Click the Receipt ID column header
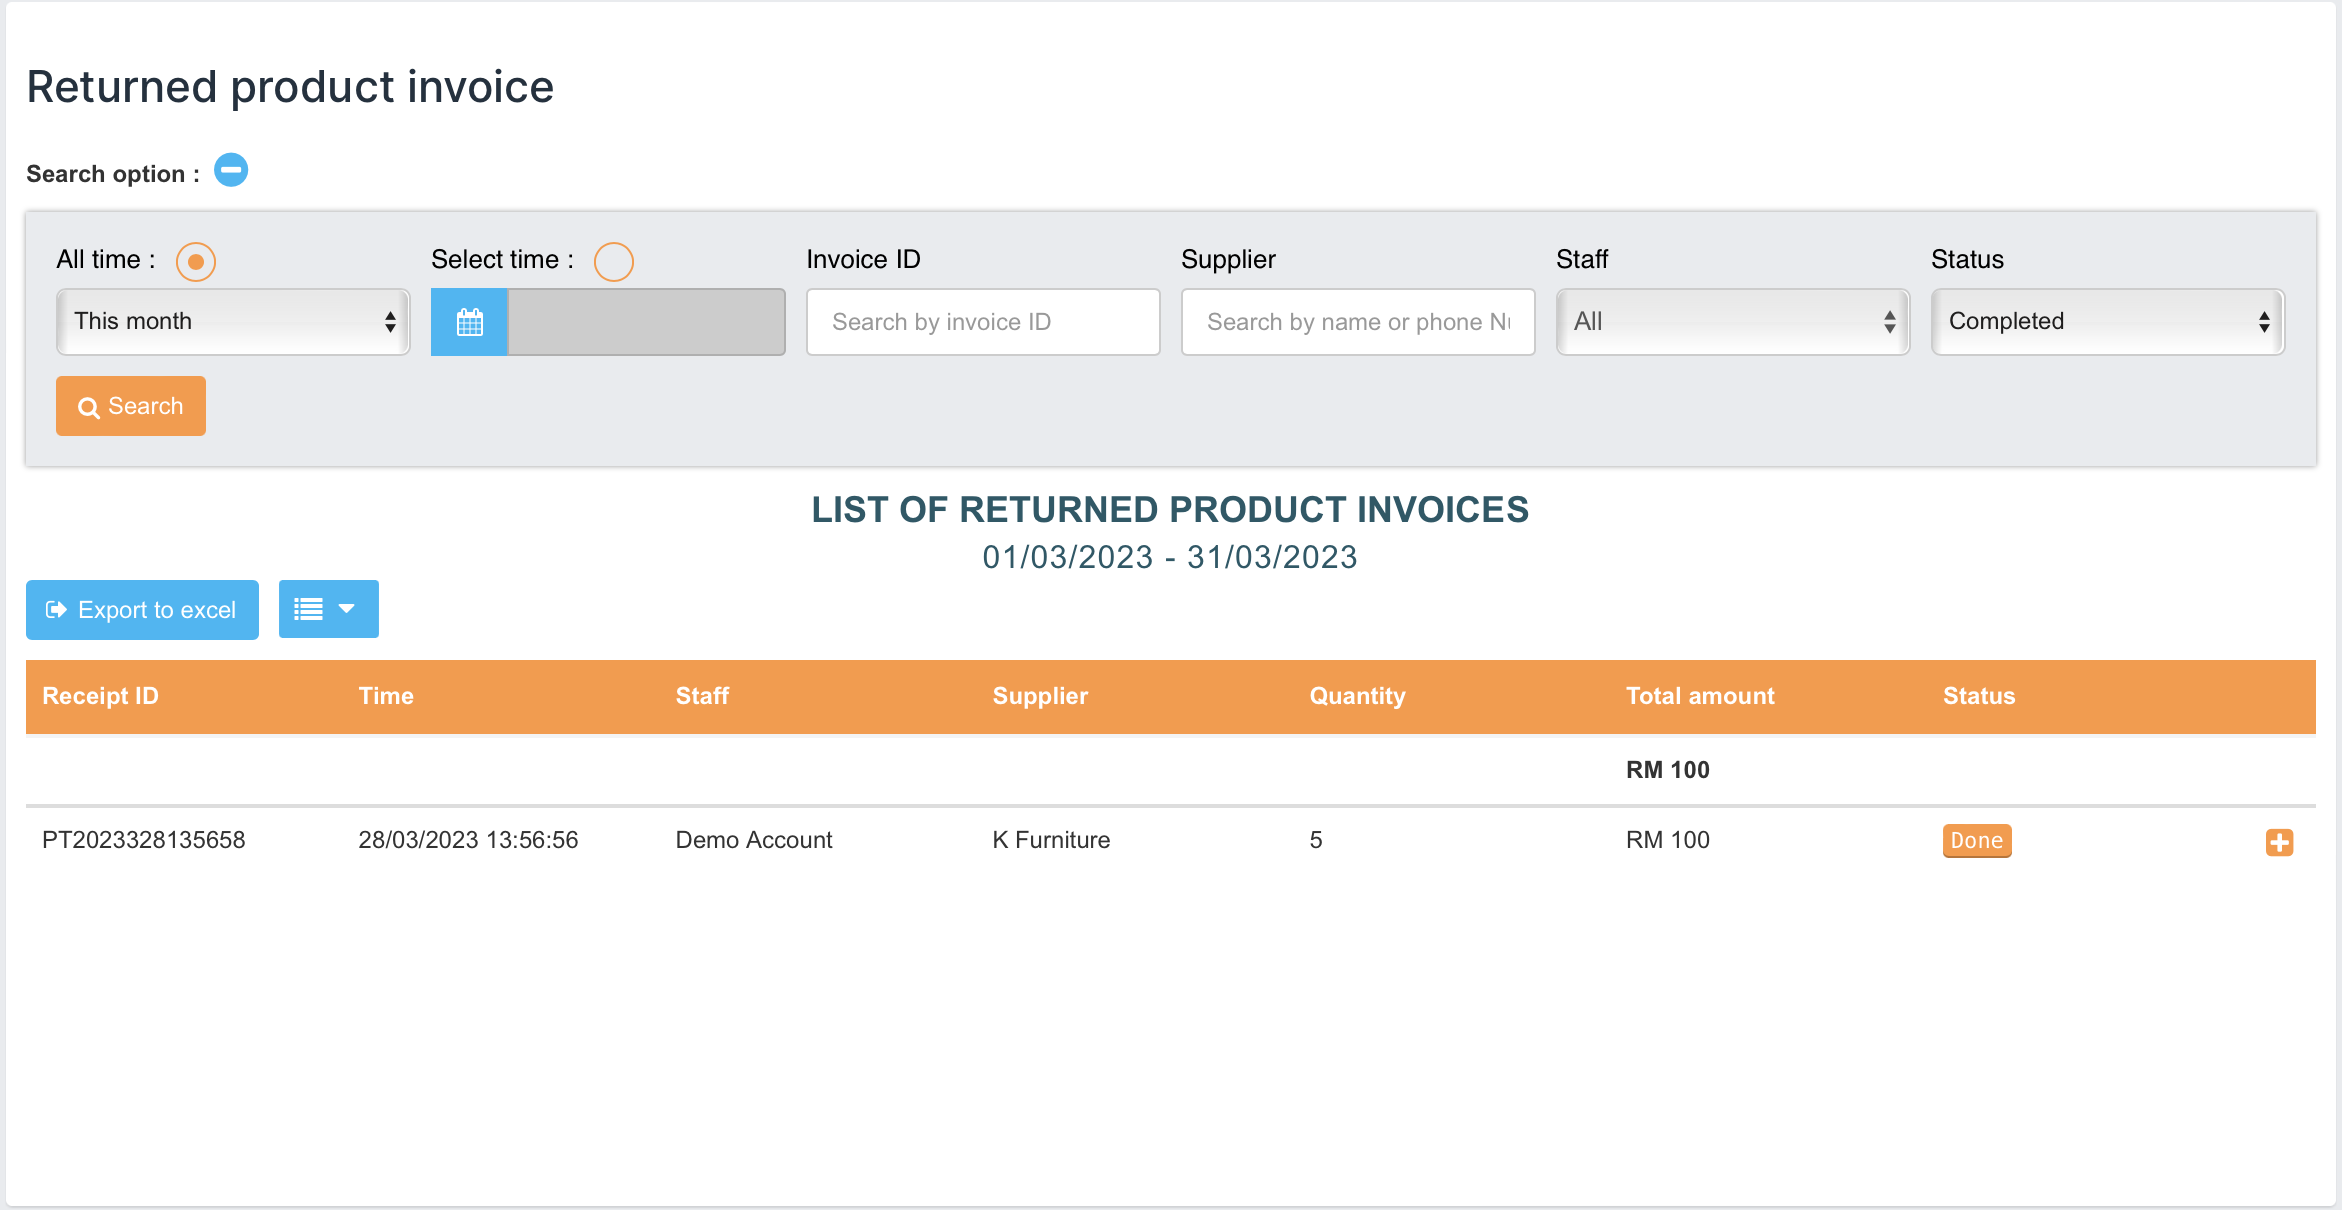 click(100, 696)
